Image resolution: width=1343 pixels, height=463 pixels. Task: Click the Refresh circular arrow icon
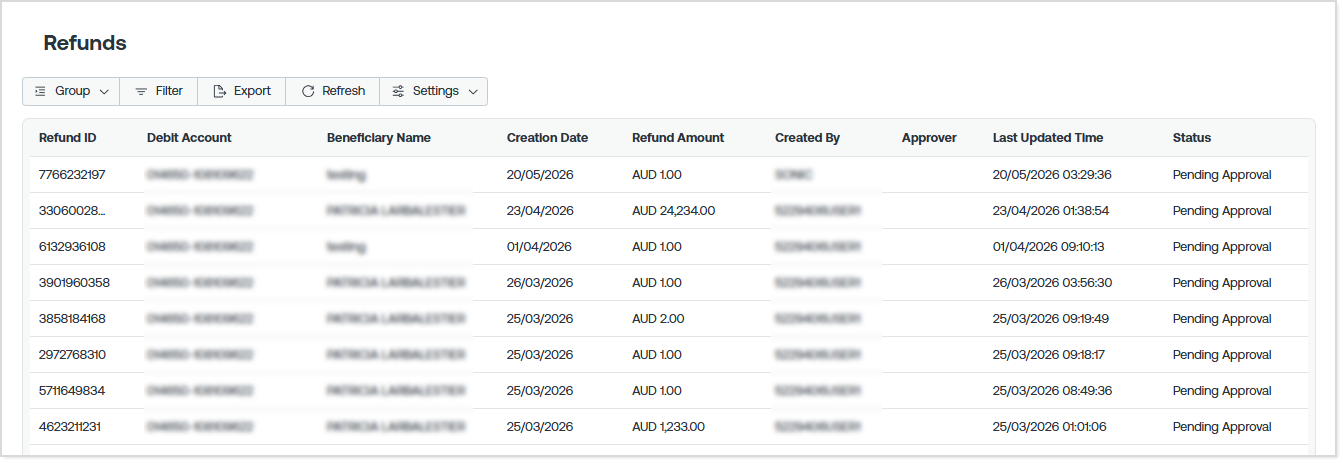click(308, 91)
